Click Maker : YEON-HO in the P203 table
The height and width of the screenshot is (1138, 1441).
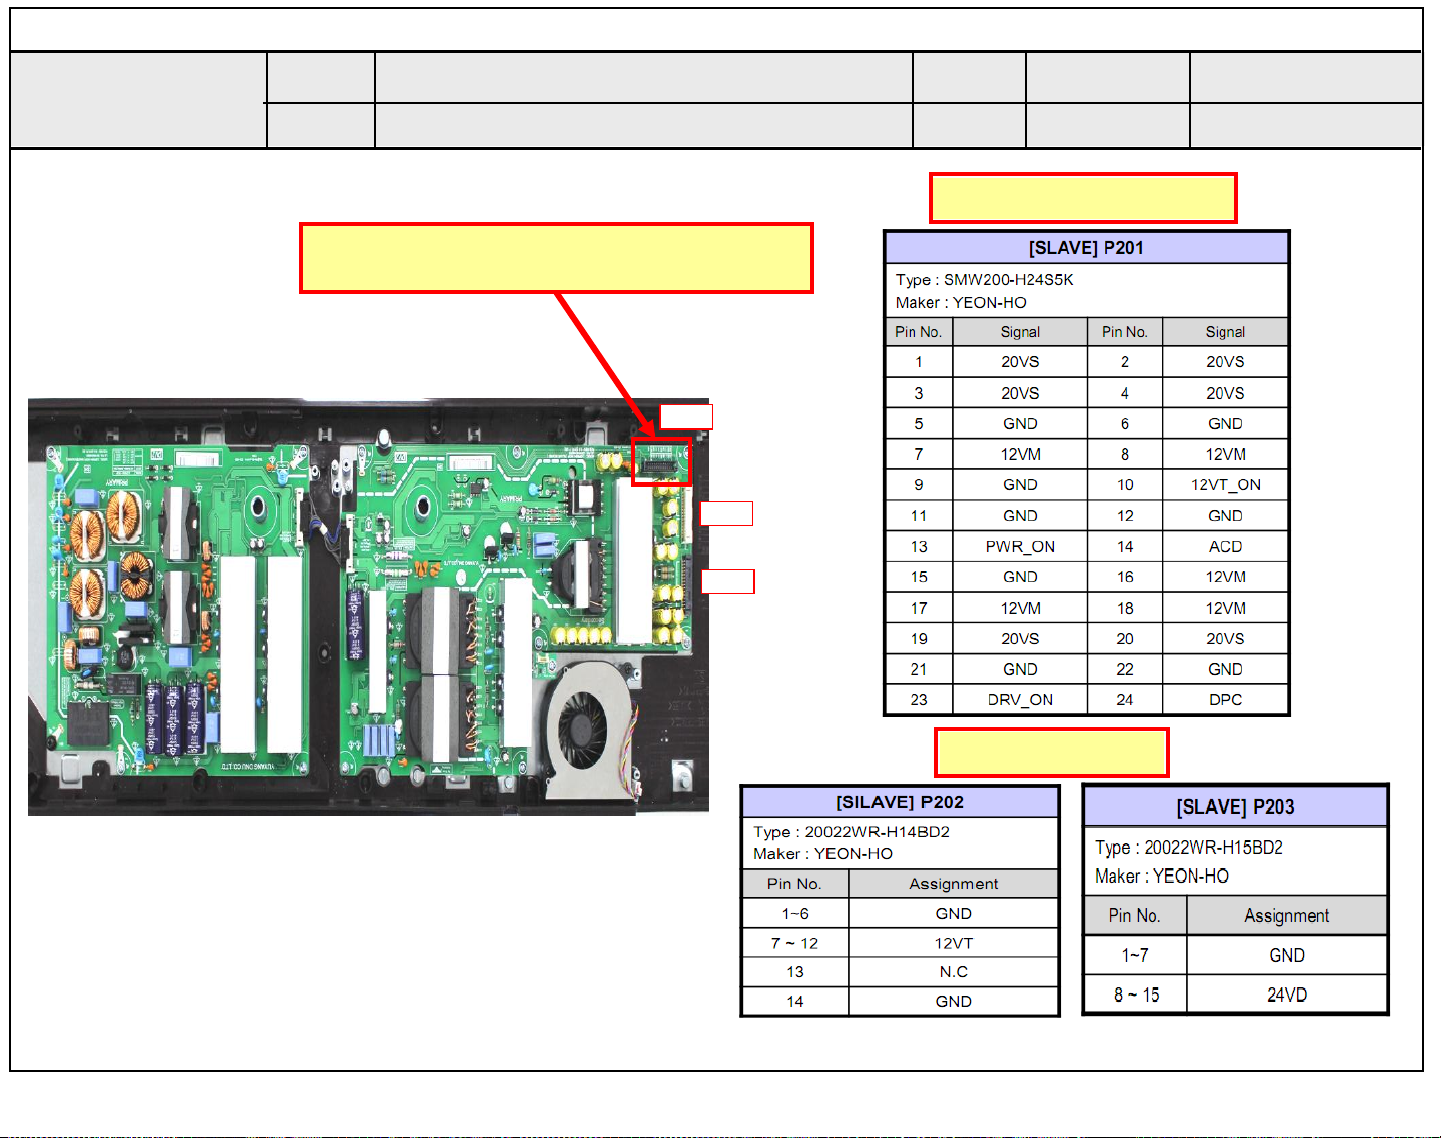[x=1162, y=877]
